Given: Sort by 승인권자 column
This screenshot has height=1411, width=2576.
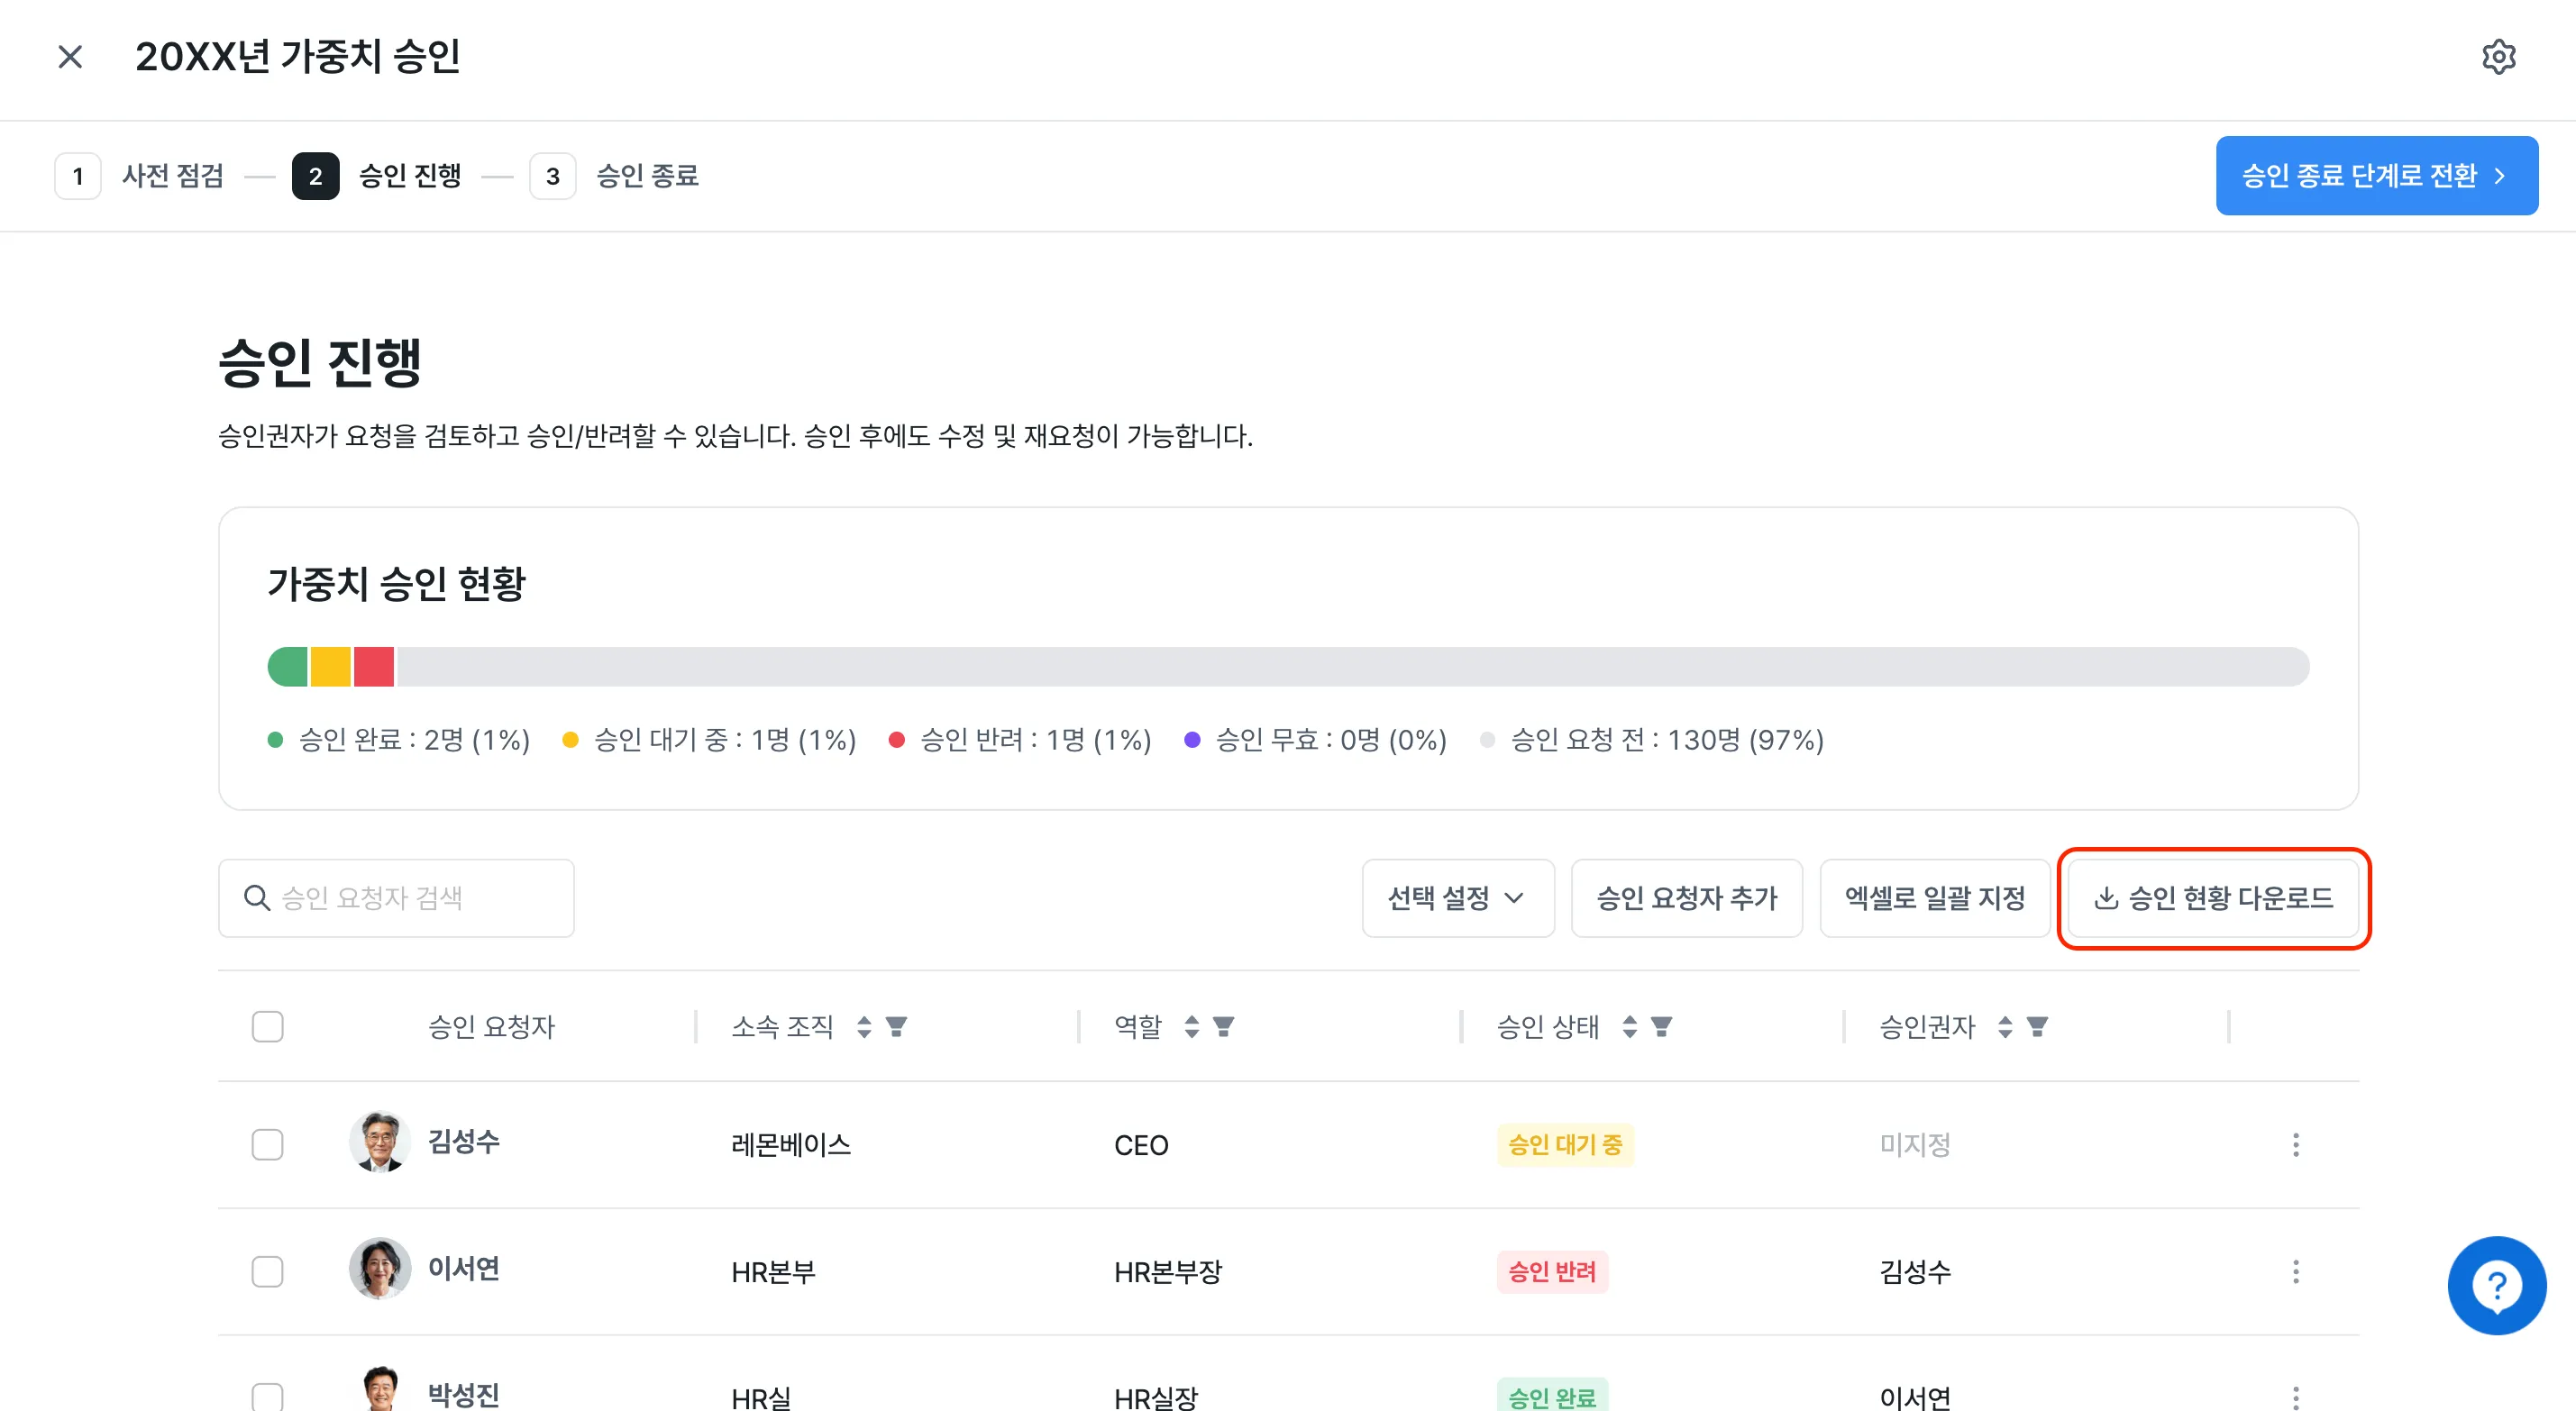Looking at the screenshot, I should click(2005, 1027).
